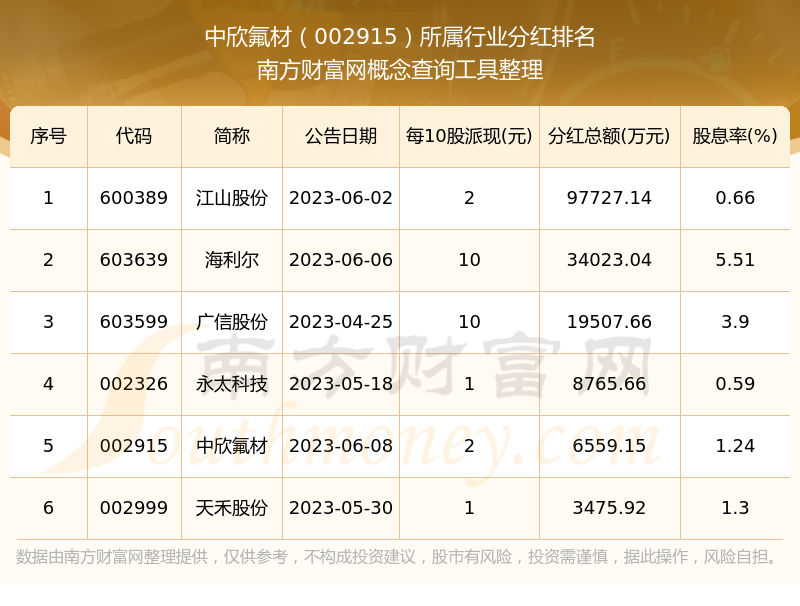Image resolution: width=800 pixels, height=606 pixels.
Task: Click the yield value 1.3
Action: coord(735,508)
